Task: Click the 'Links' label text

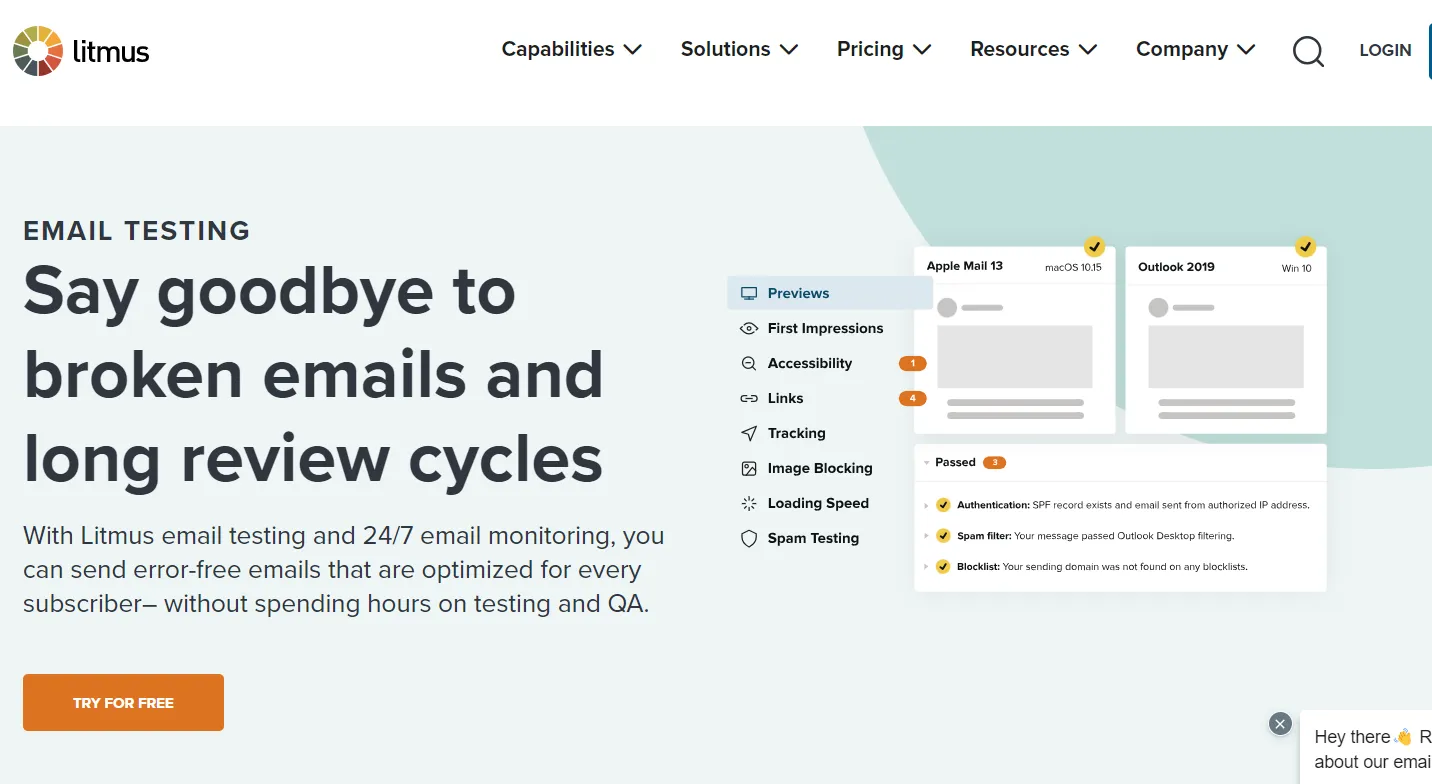Action: click(785, 398)
